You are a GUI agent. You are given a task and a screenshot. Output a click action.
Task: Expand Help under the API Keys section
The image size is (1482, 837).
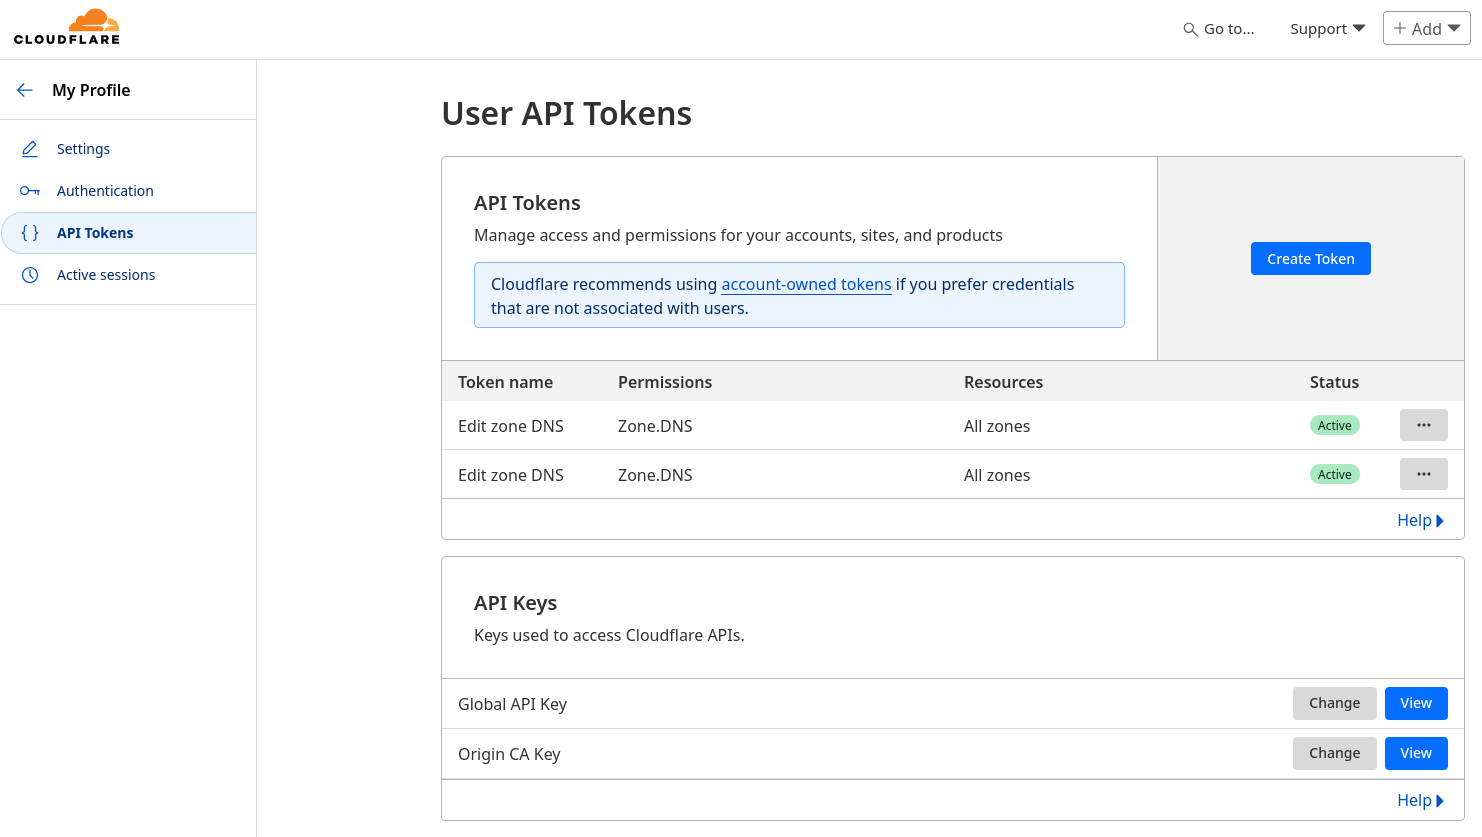coord(1420,800)
